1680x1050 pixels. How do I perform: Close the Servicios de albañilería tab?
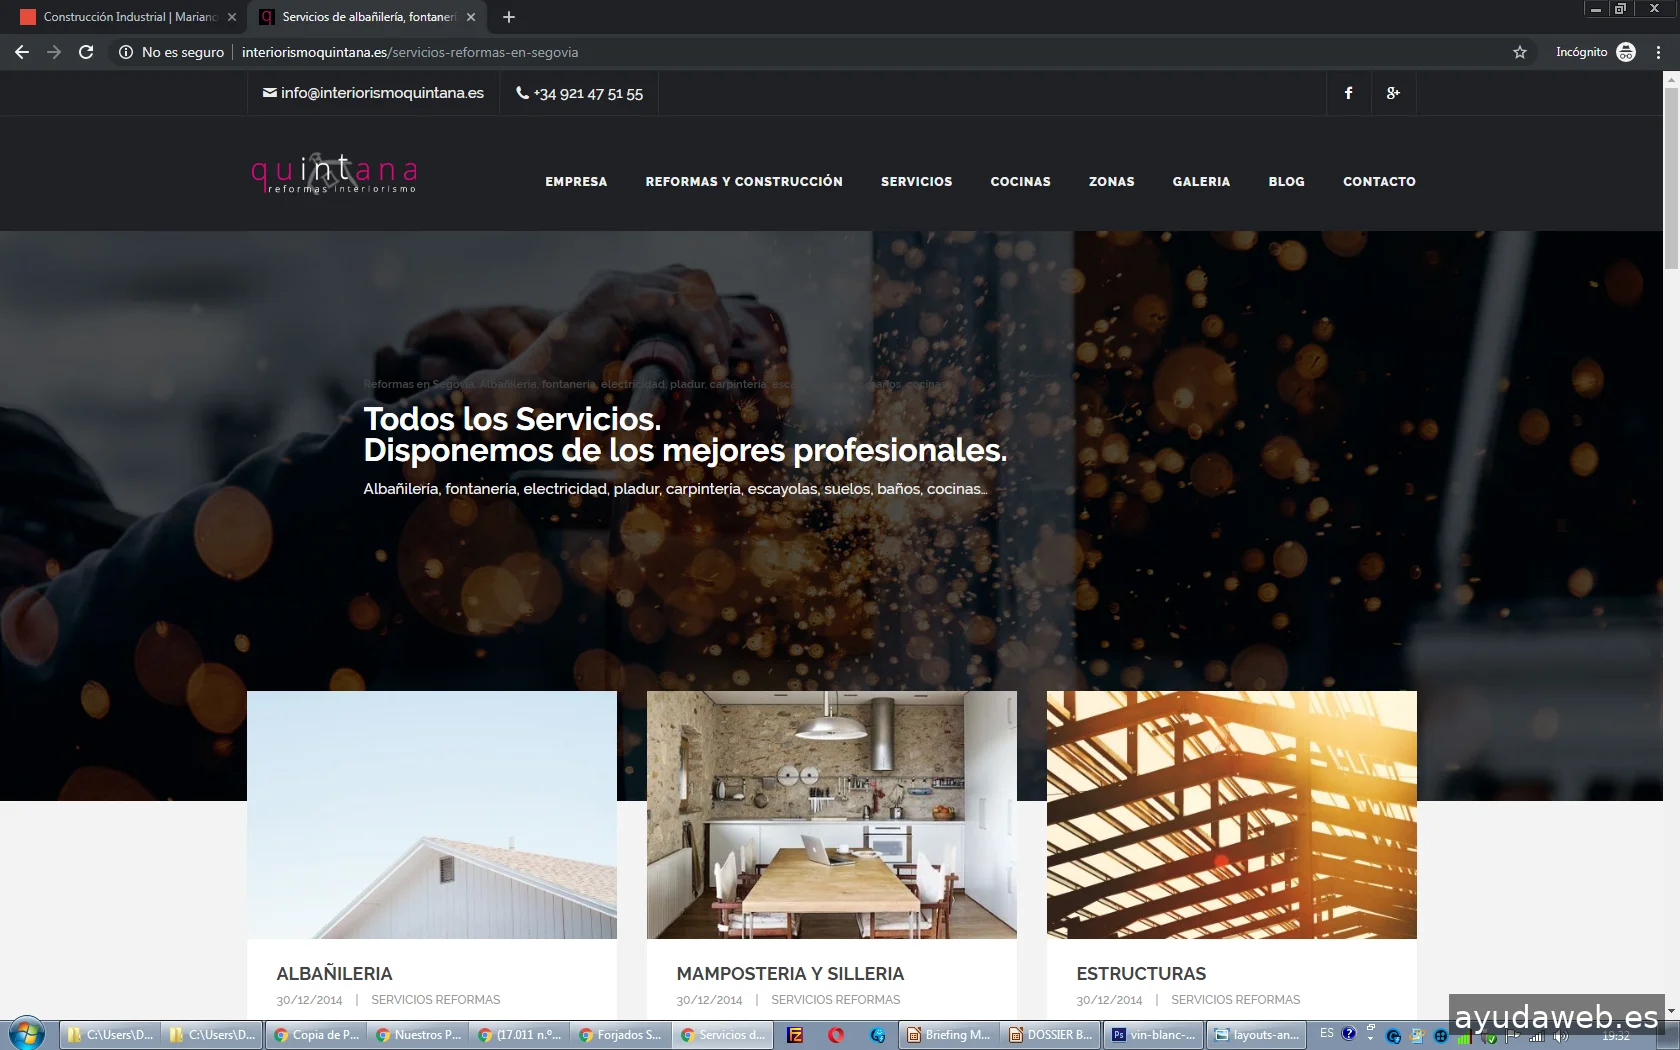click(x=471, y=17)
